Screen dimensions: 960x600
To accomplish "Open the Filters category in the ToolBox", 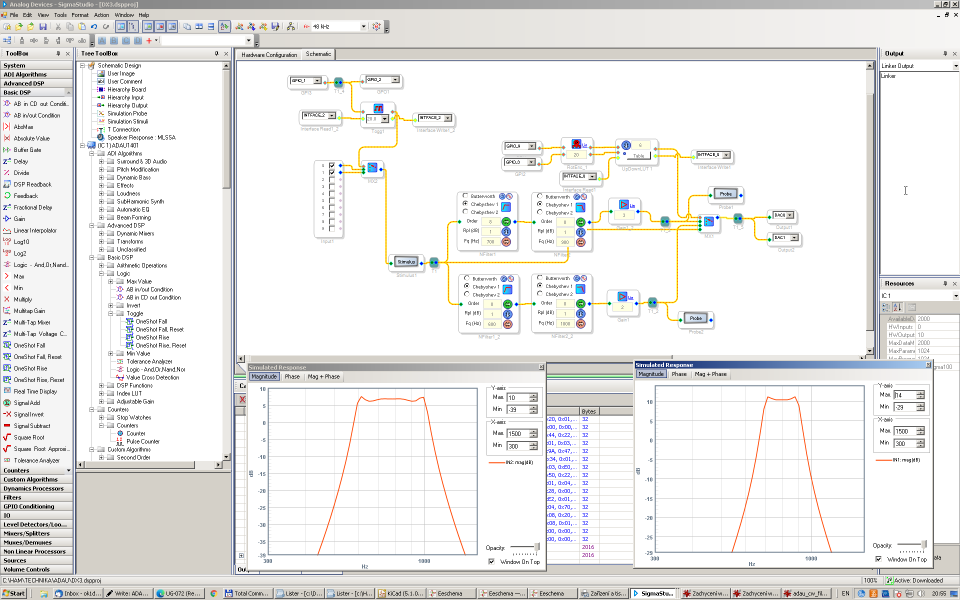I will 36,498.
